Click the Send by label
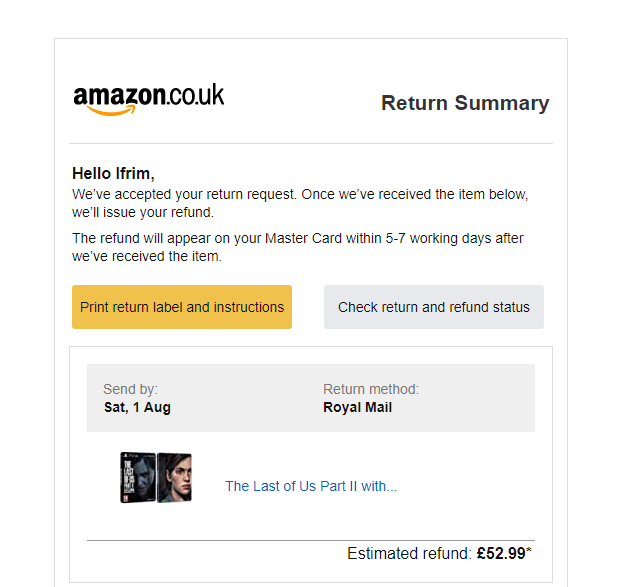The image size is (622, 587). click(130, 389)
